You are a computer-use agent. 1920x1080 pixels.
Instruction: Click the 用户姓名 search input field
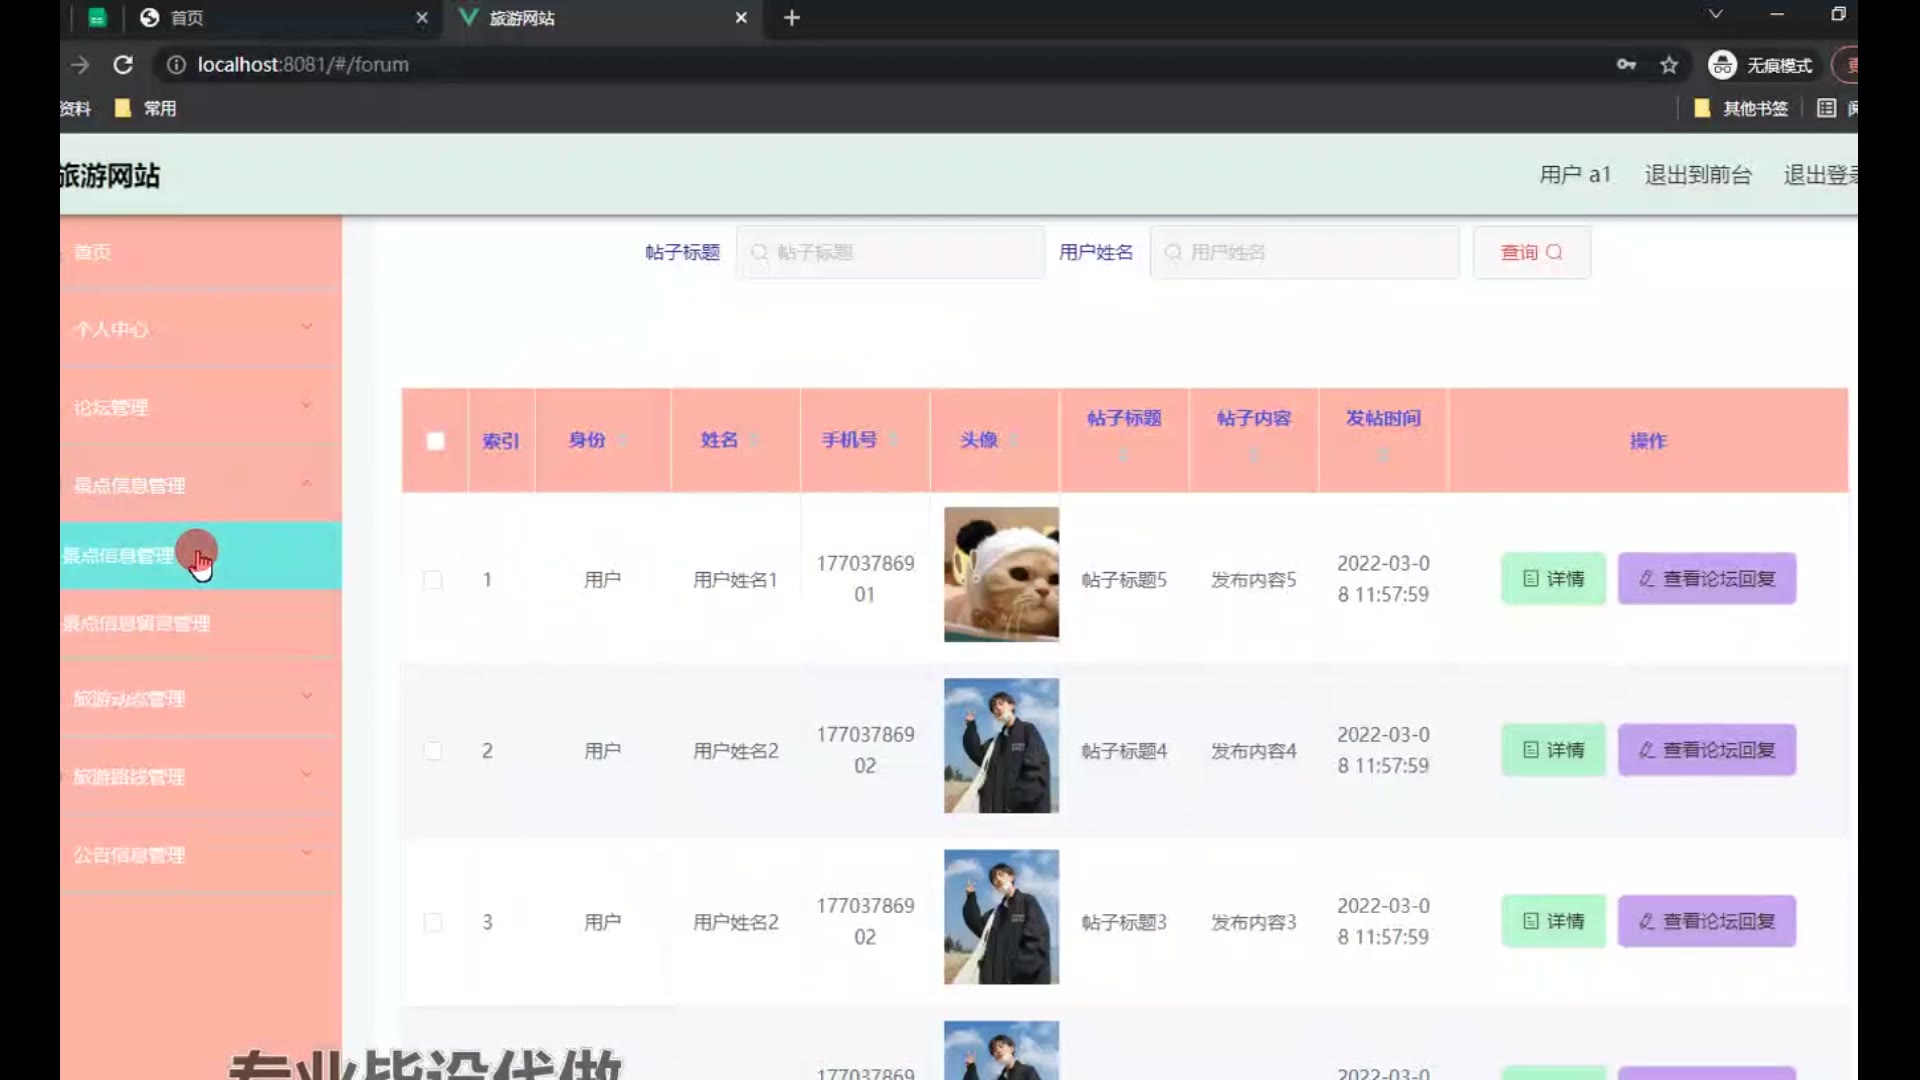1304,252
